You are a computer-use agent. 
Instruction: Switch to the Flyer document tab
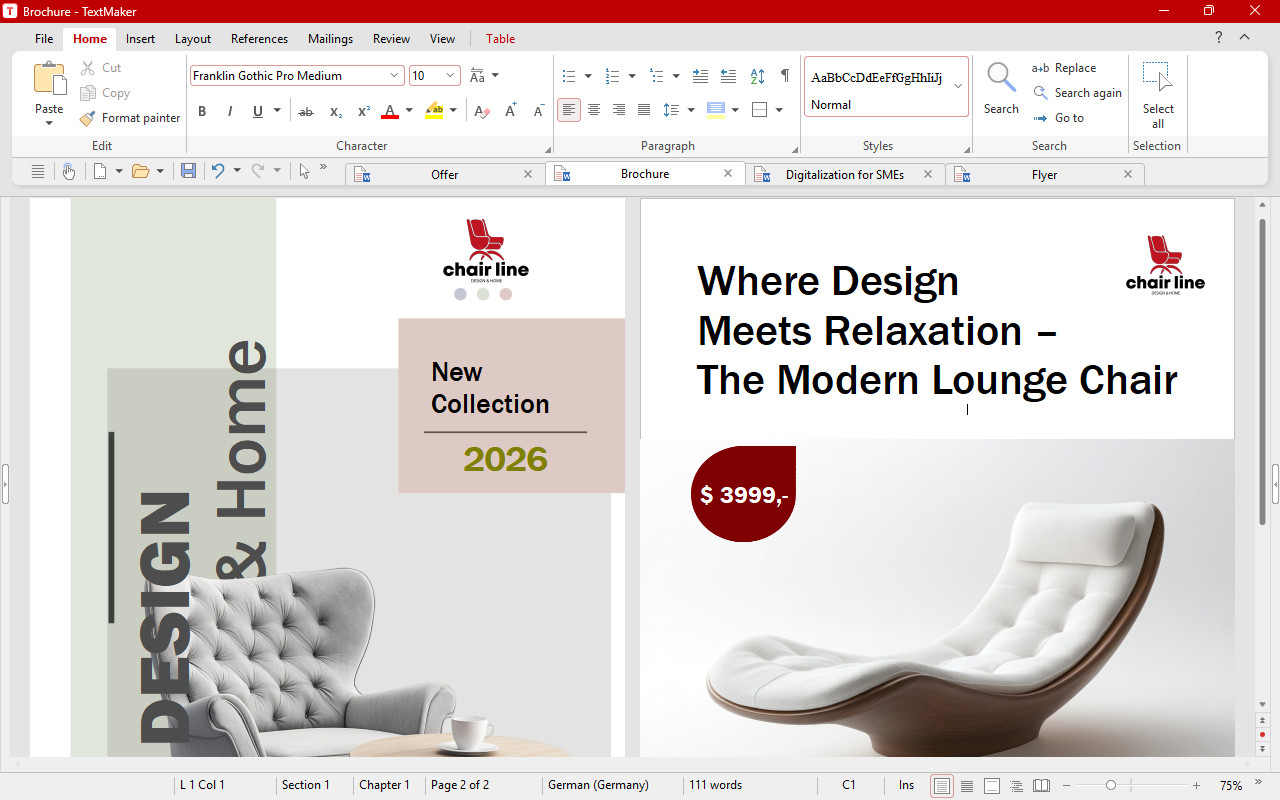coord(1045,175)
